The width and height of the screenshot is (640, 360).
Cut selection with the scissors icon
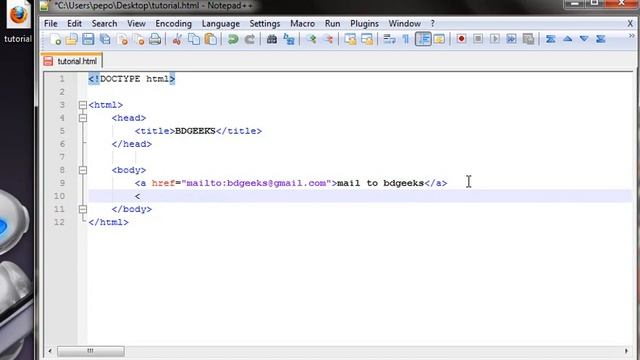[177, 39]
